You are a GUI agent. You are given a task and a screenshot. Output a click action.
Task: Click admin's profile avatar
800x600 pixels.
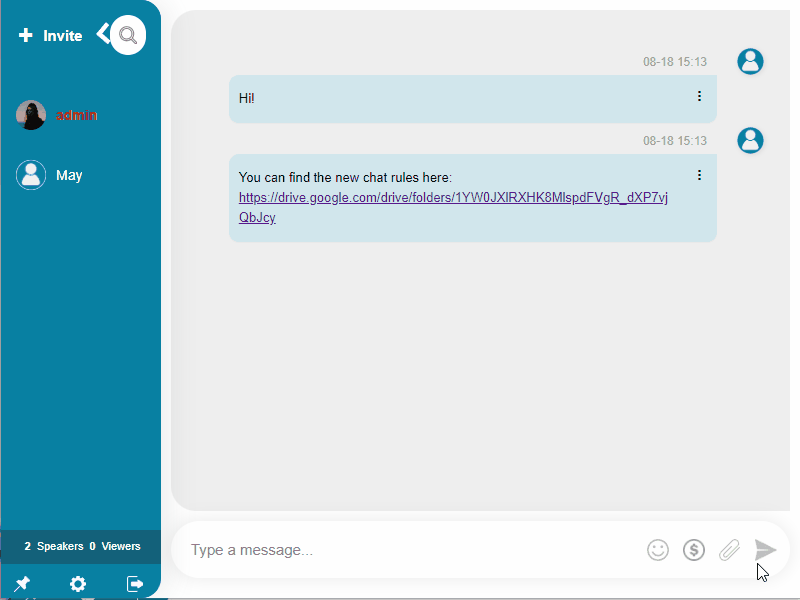click(30, 114)
